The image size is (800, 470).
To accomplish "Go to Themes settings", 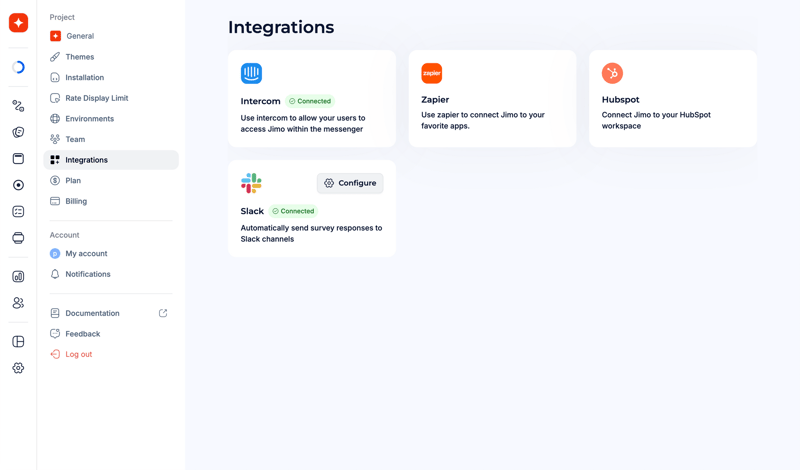I will pos(111,57).
